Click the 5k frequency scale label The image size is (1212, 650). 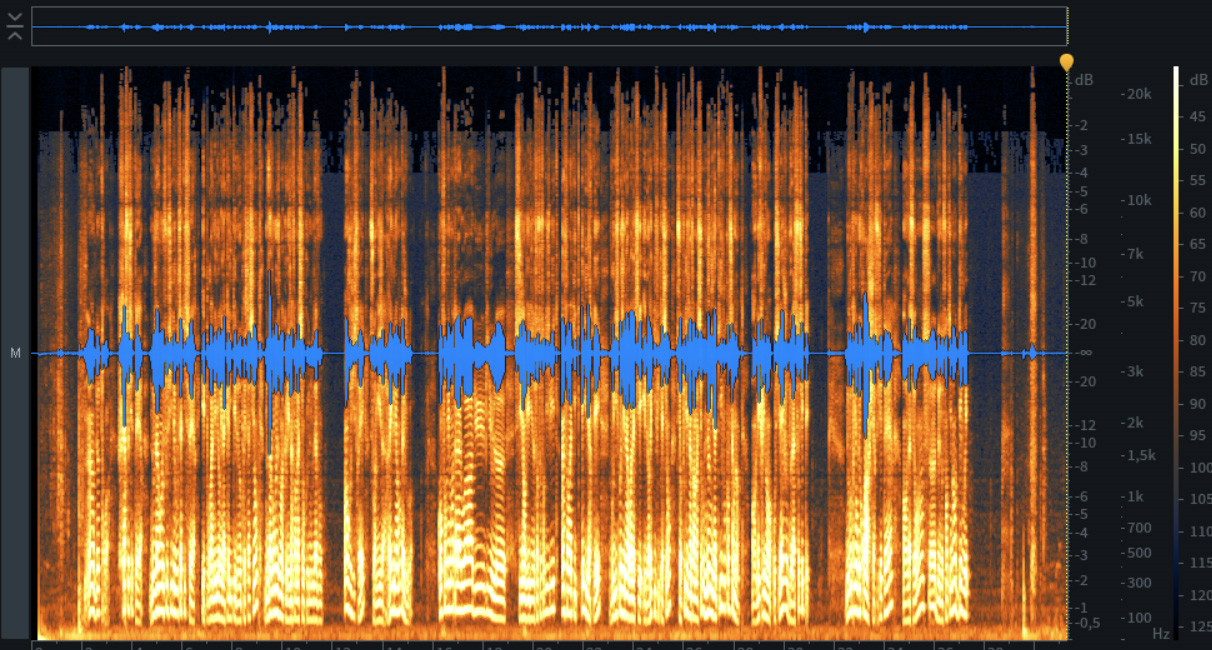(1133, 301)
